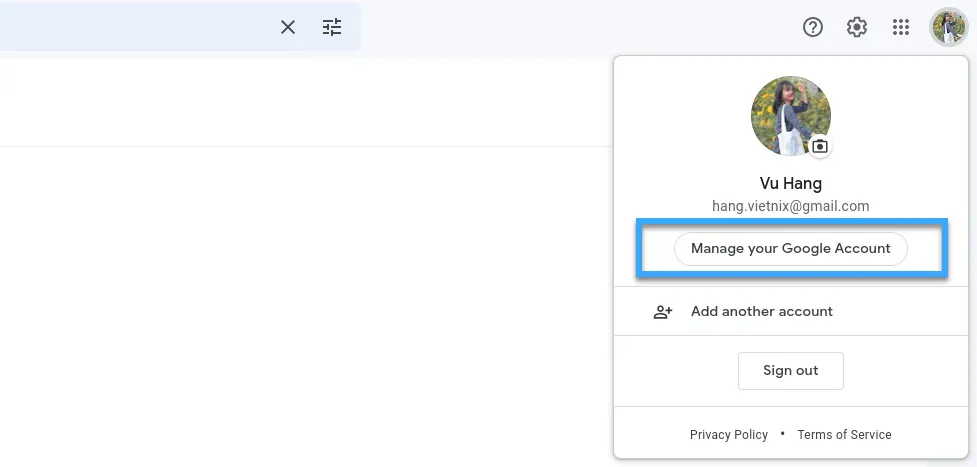Click the camera icon on profile picture
This screenshot has height=467, width=977.
pos(820,147)
